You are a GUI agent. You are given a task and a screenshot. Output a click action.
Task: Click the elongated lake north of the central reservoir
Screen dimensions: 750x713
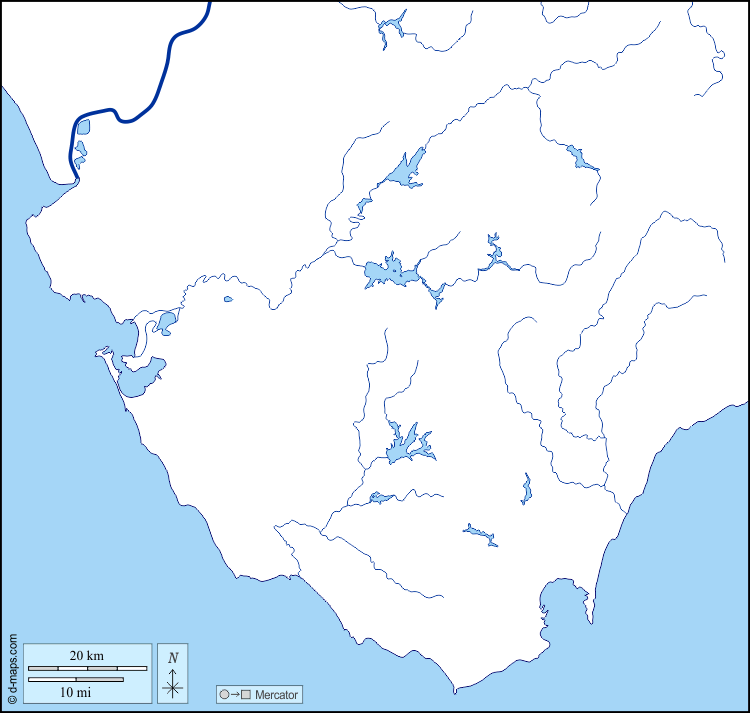click(407, 171)
